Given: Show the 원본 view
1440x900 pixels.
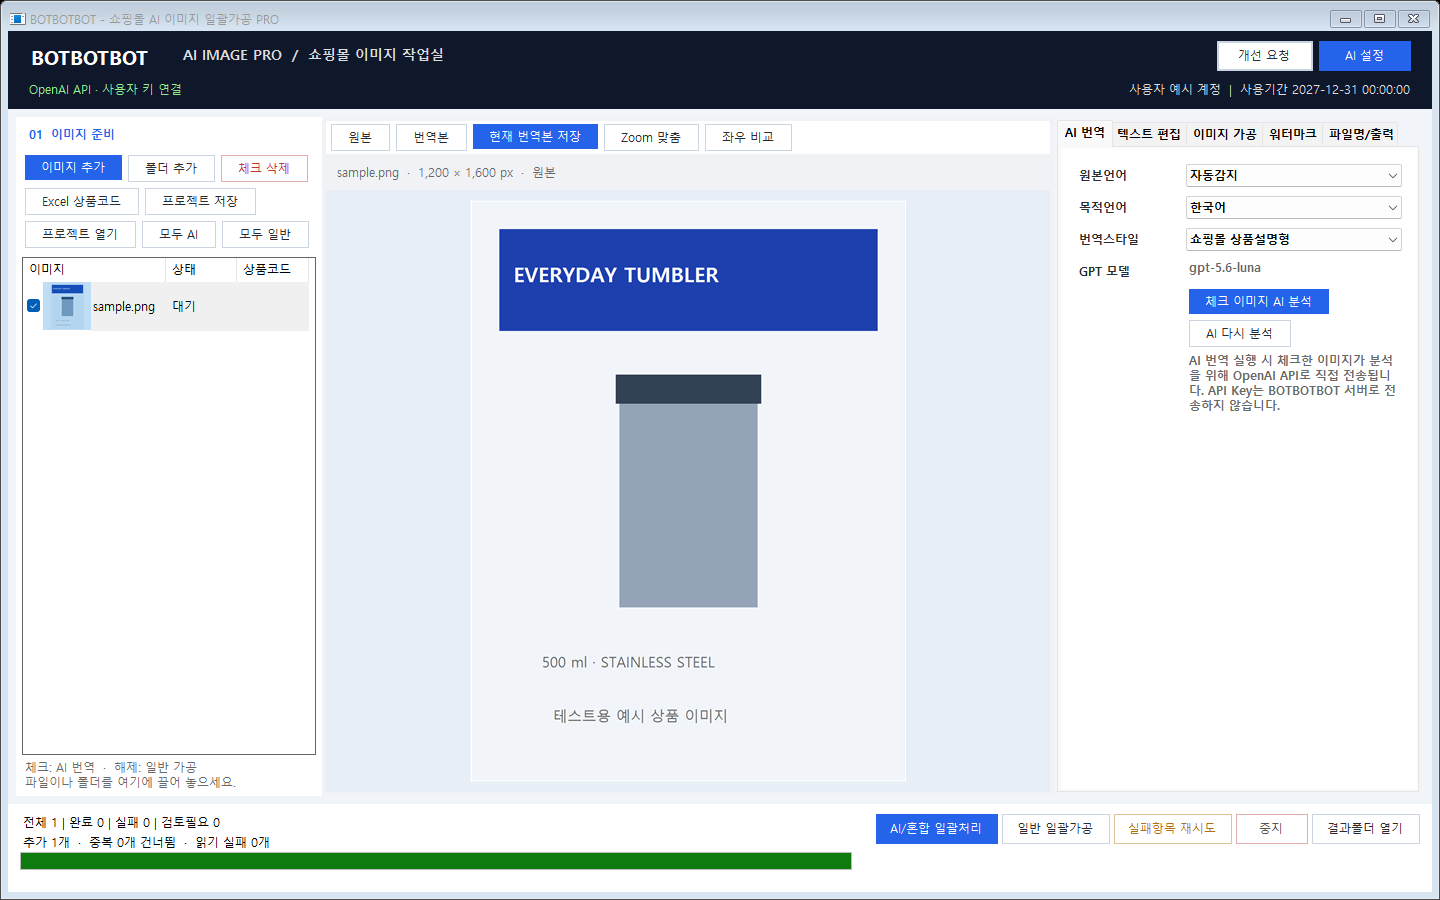Looking at the screenshot, I should click(360, 137).
